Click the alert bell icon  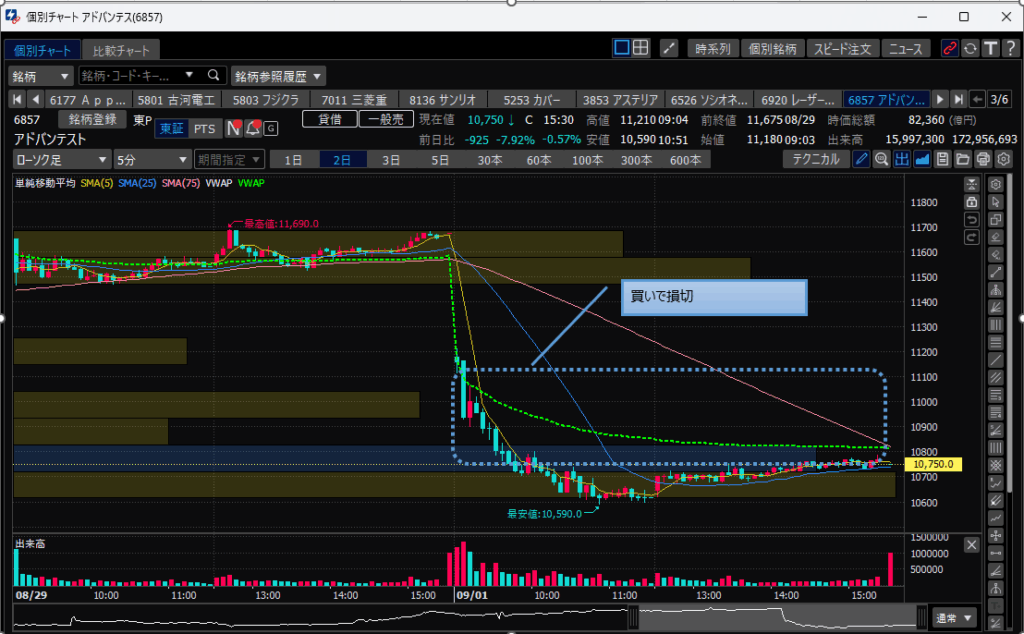[x=252, y=128]
